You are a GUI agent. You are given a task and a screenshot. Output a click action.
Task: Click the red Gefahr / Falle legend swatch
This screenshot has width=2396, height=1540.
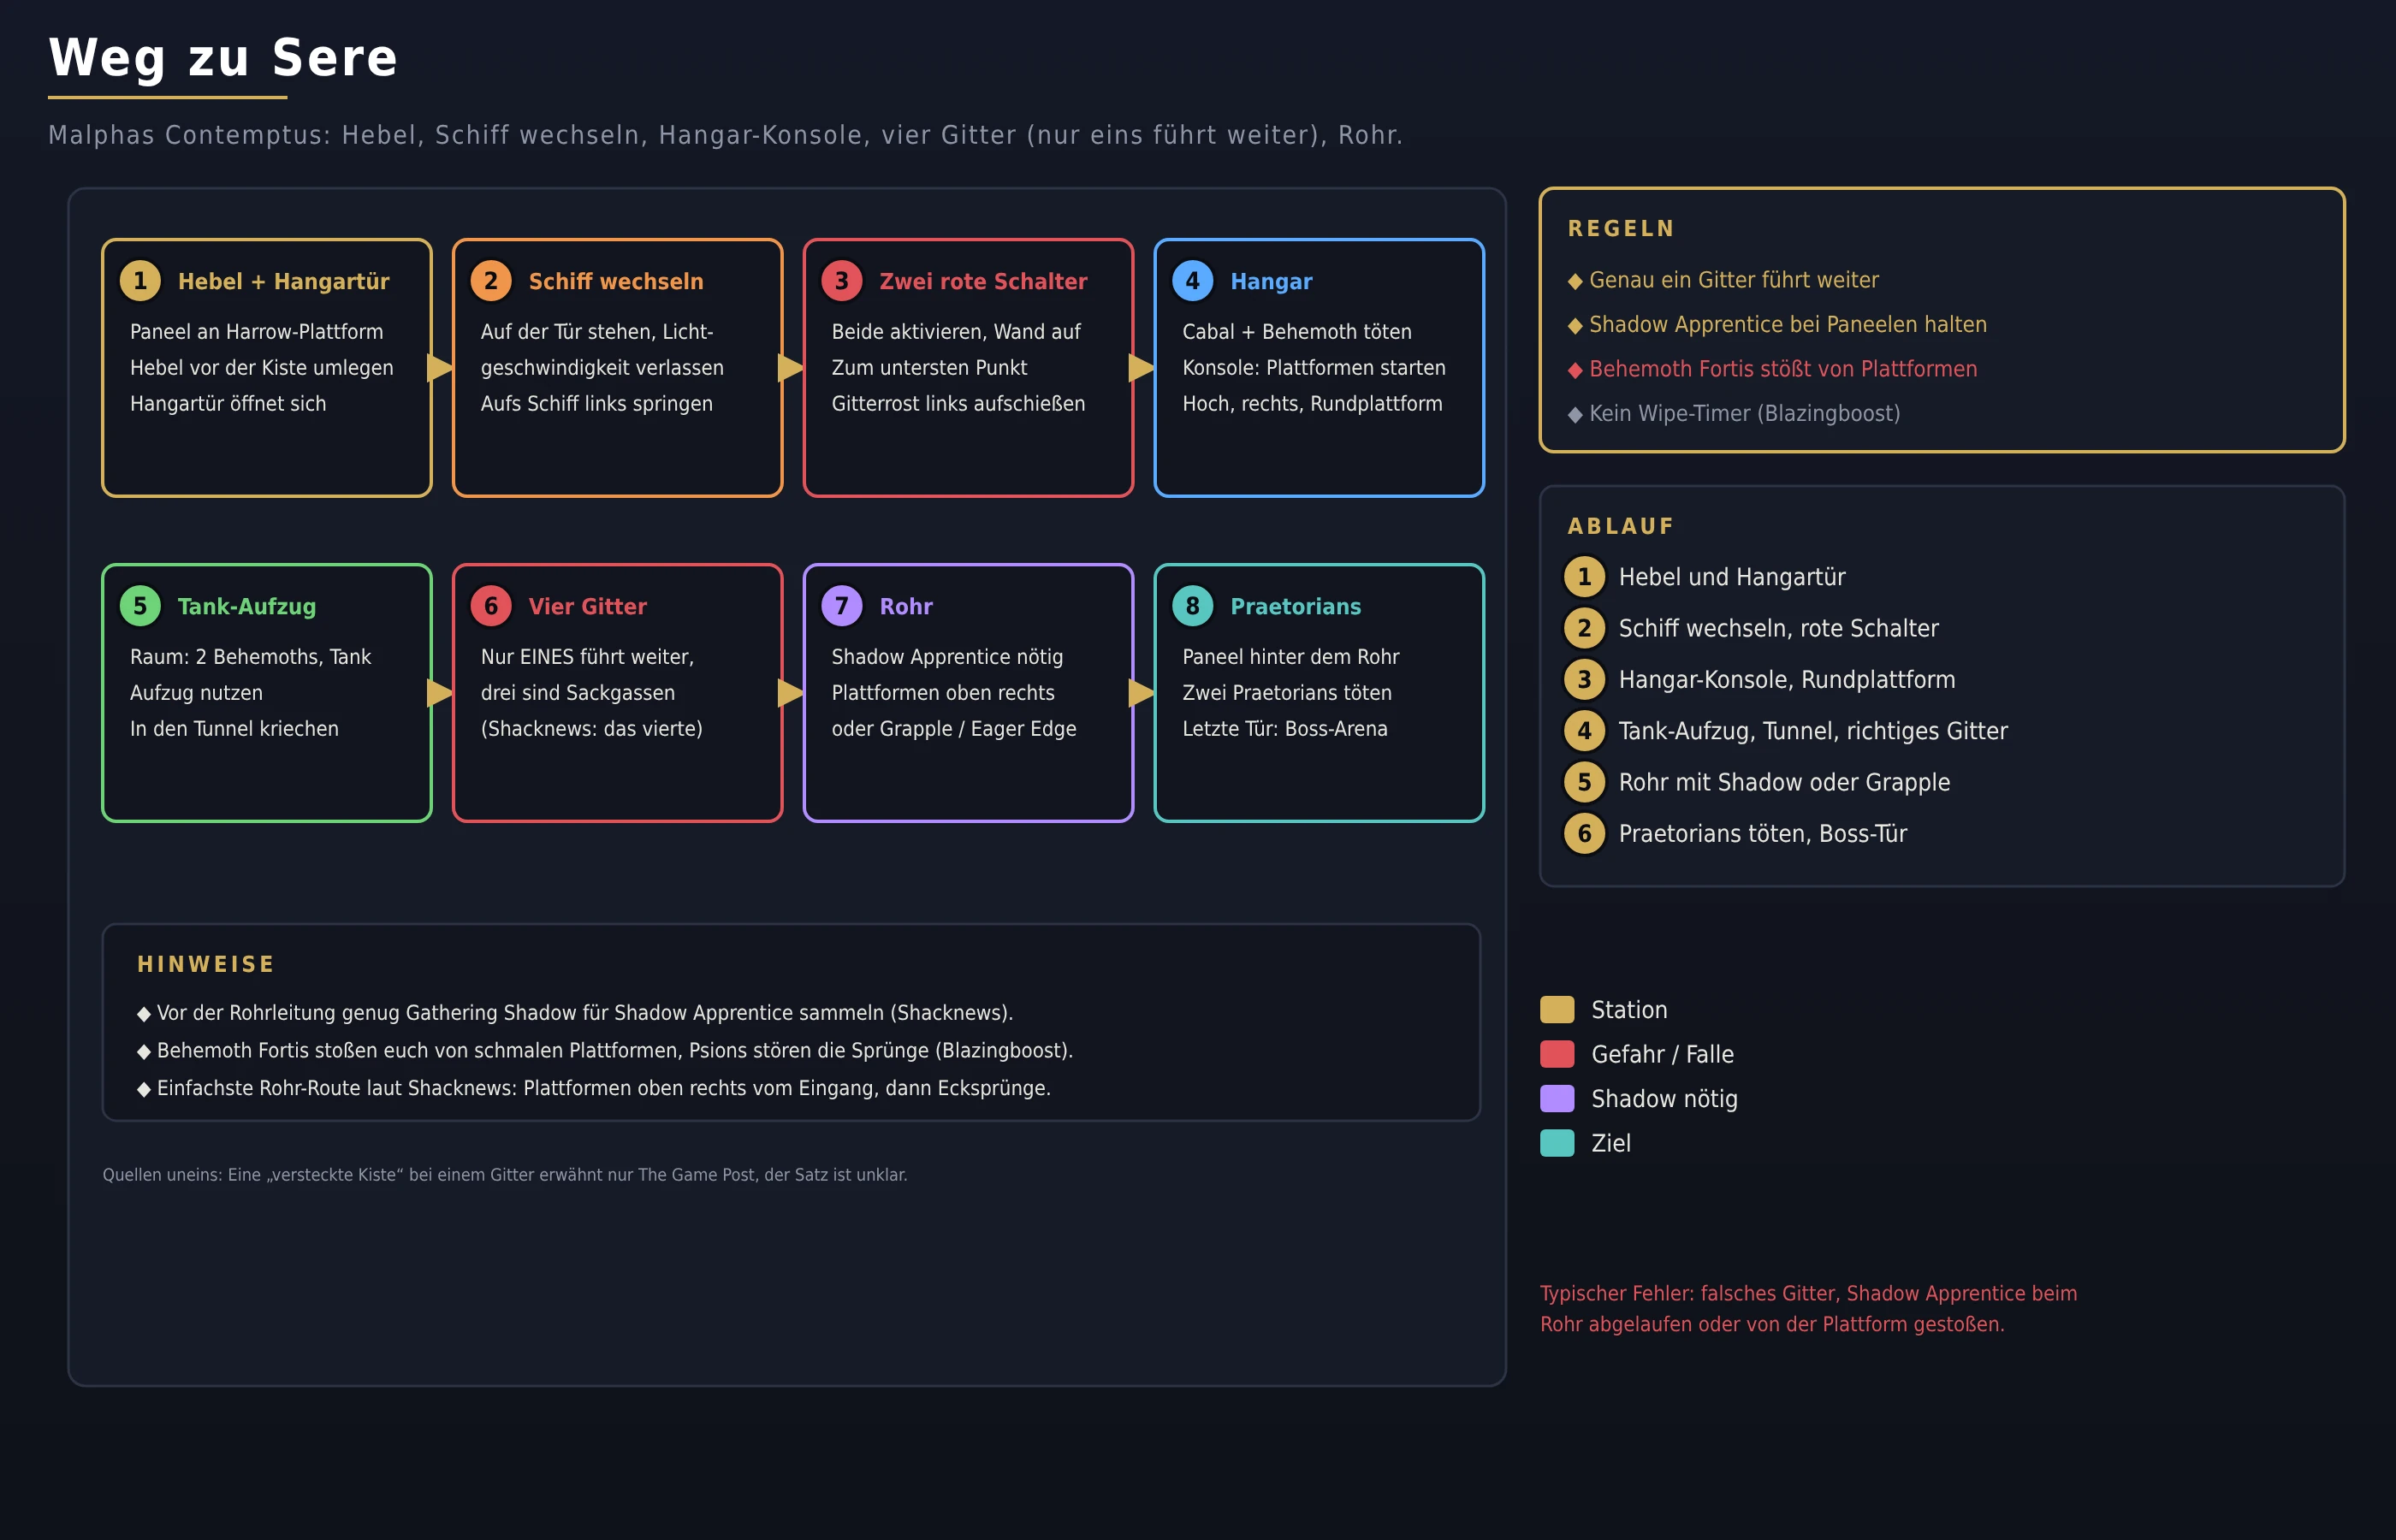1557,1054
